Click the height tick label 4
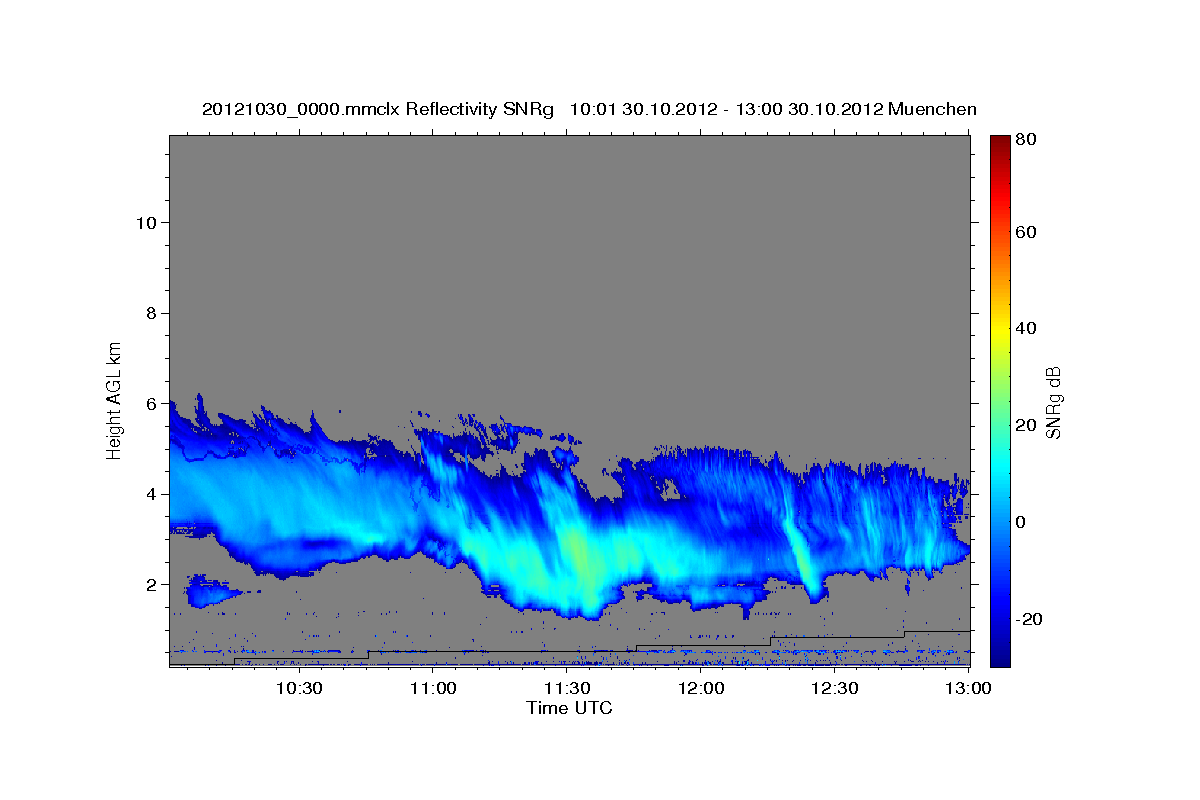The height and width of the screenshot is (800, 1200). (151, 494)
